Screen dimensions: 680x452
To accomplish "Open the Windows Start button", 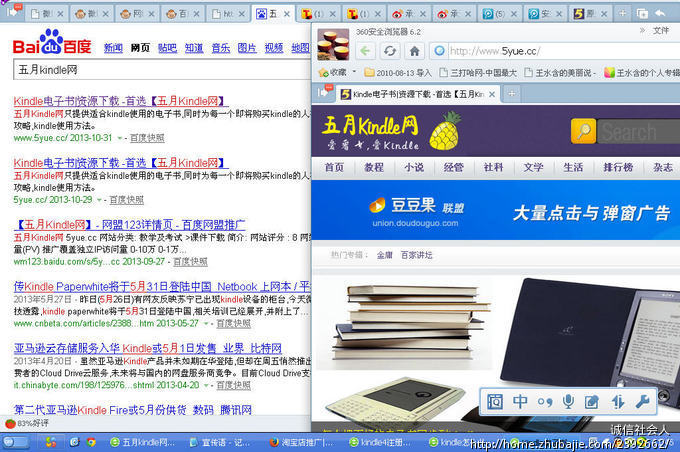I will 16,442.
